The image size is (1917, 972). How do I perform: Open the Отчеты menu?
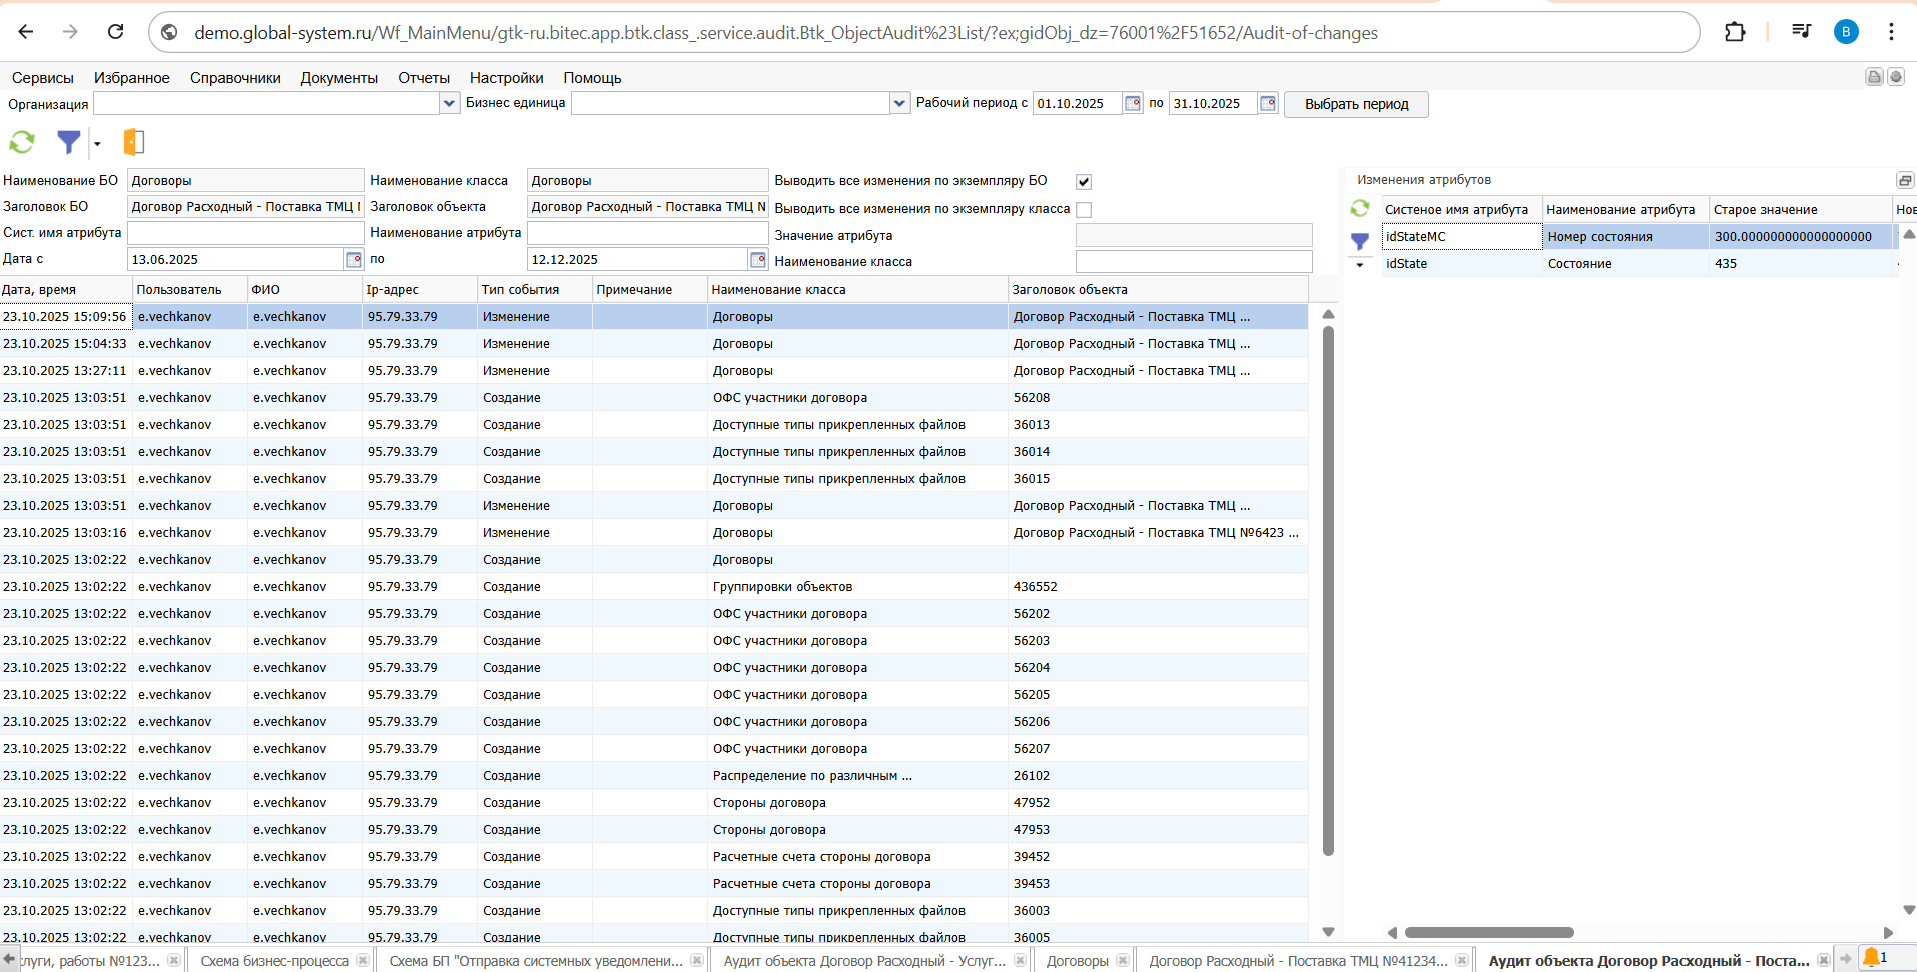tap(424, 78)
